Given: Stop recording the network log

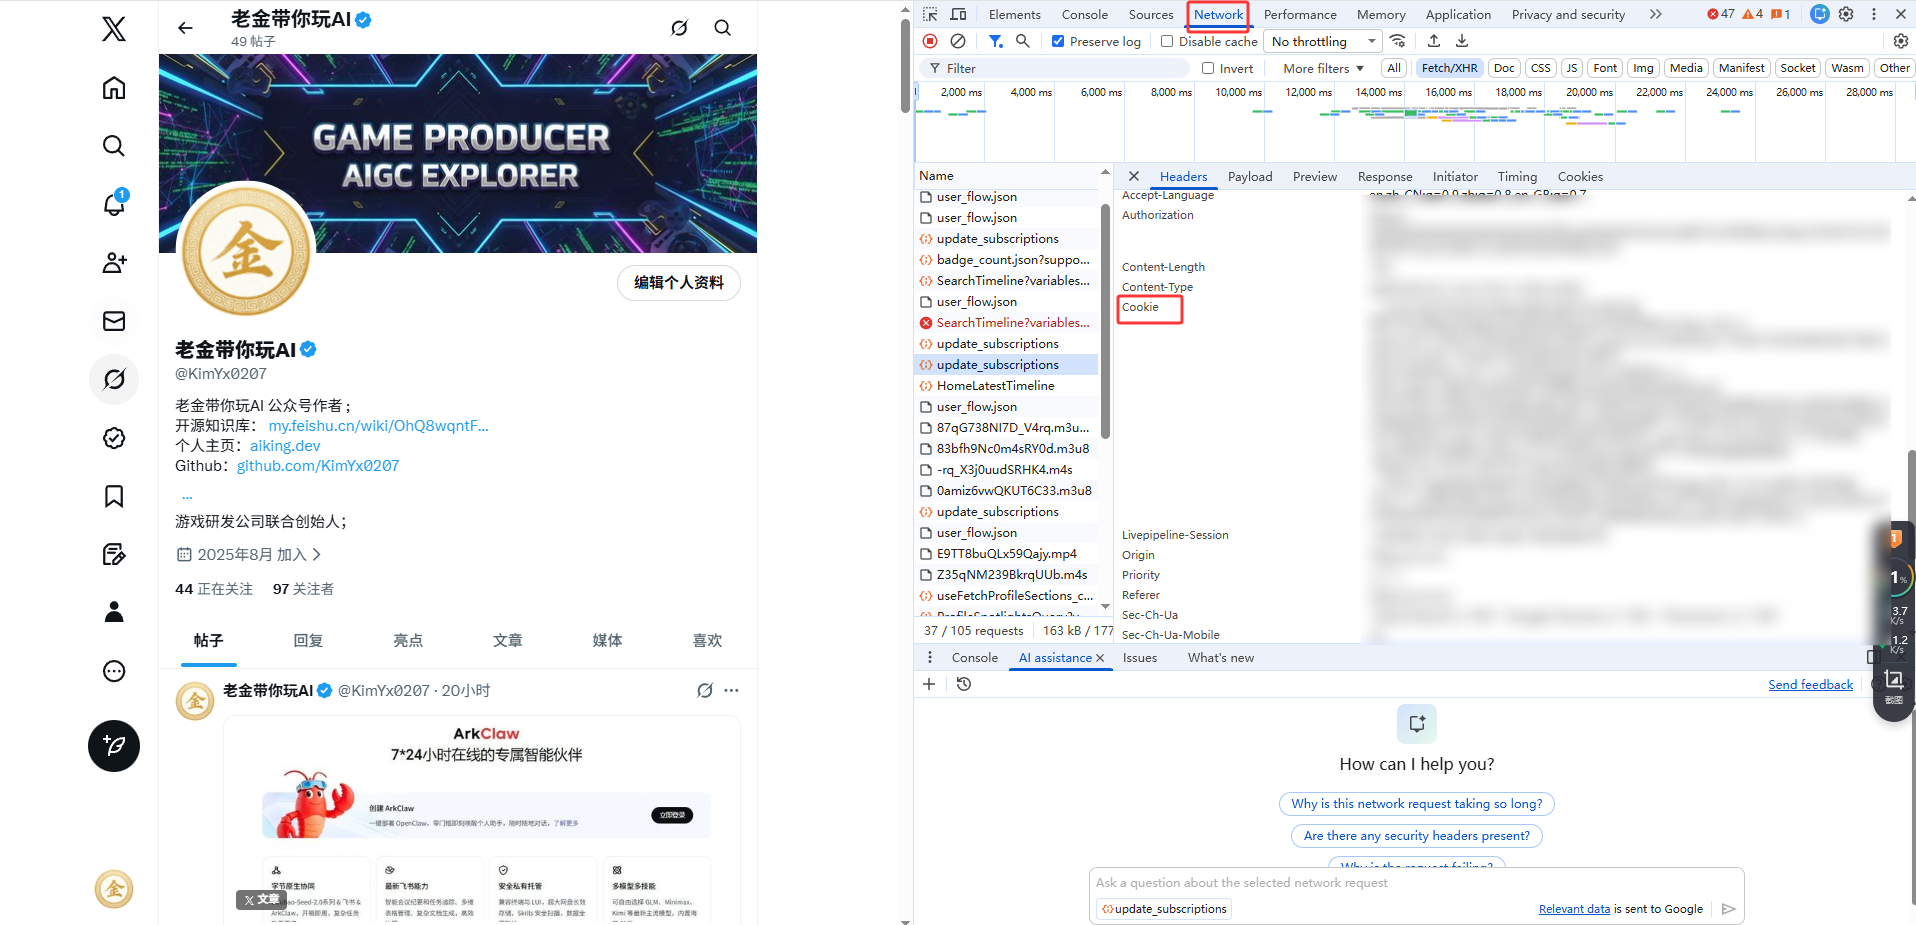Looking at the screenshot, I should point(930,41).
